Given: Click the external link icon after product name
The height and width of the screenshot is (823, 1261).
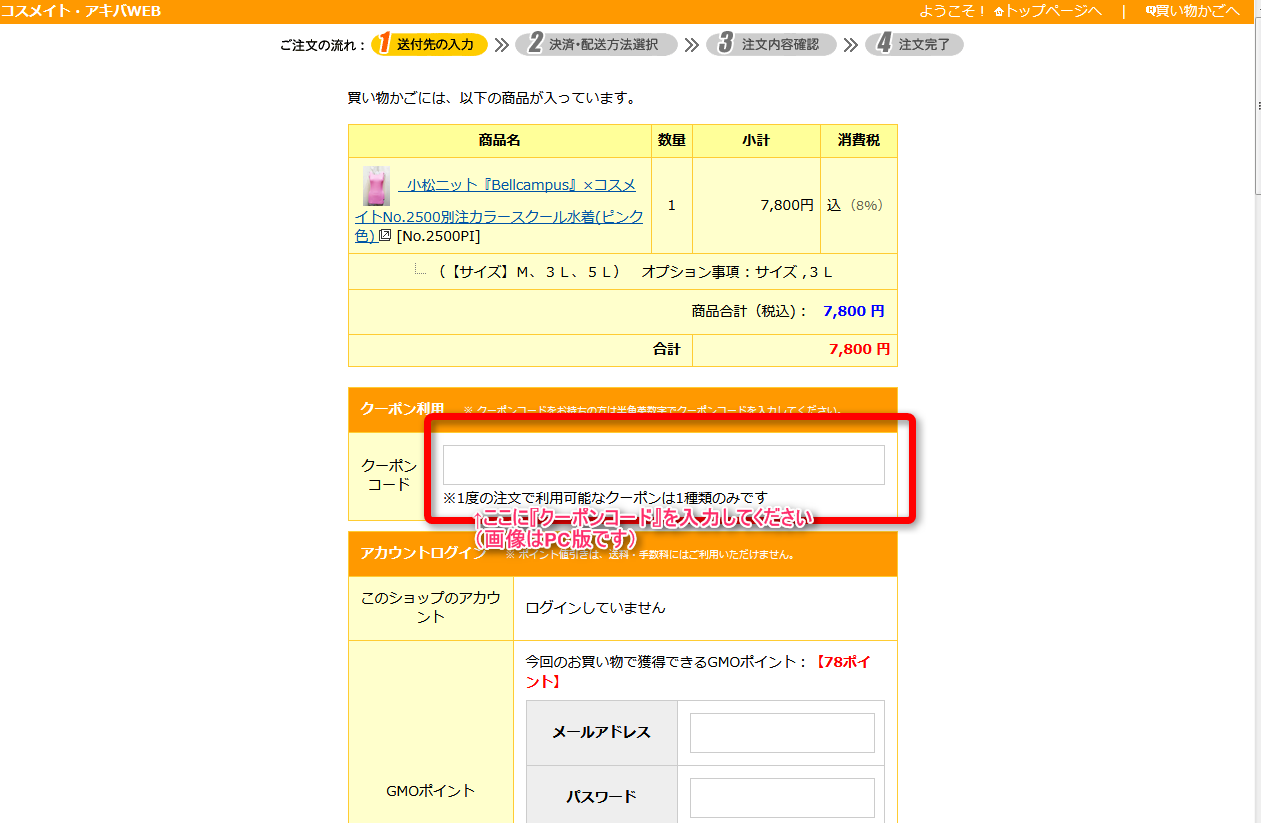Looking at the screenshot, I should (x=384, y=236).
